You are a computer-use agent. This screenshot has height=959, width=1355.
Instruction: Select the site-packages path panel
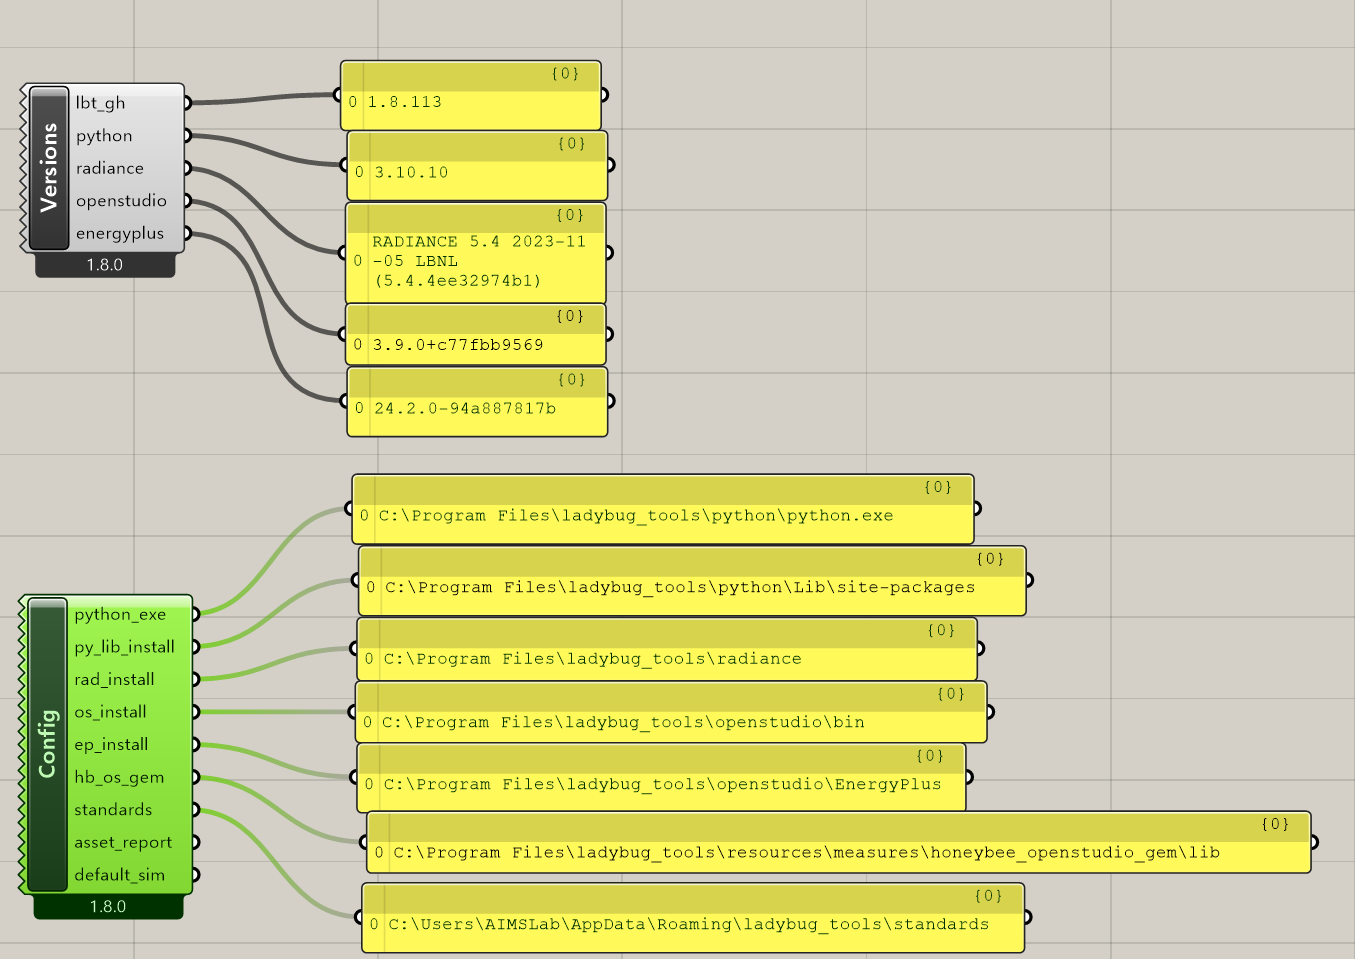(x=692, y=580)
